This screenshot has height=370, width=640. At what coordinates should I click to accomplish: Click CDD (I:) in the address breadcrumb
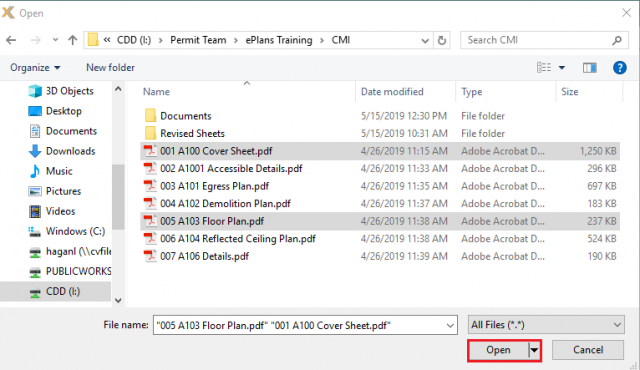point(134,40)
